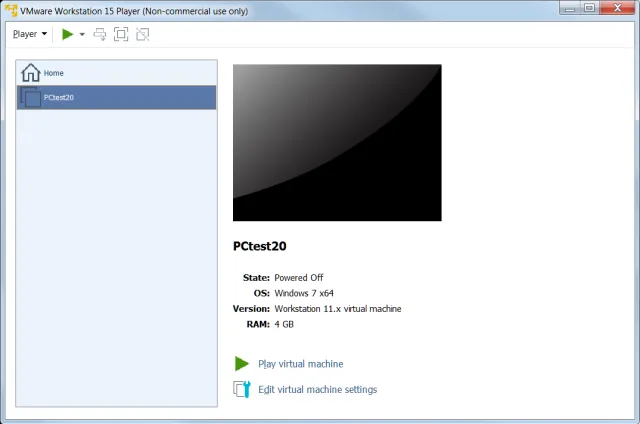
Task: Select PCtest20 virtual machine in list
Action: (x=116, y=98)
